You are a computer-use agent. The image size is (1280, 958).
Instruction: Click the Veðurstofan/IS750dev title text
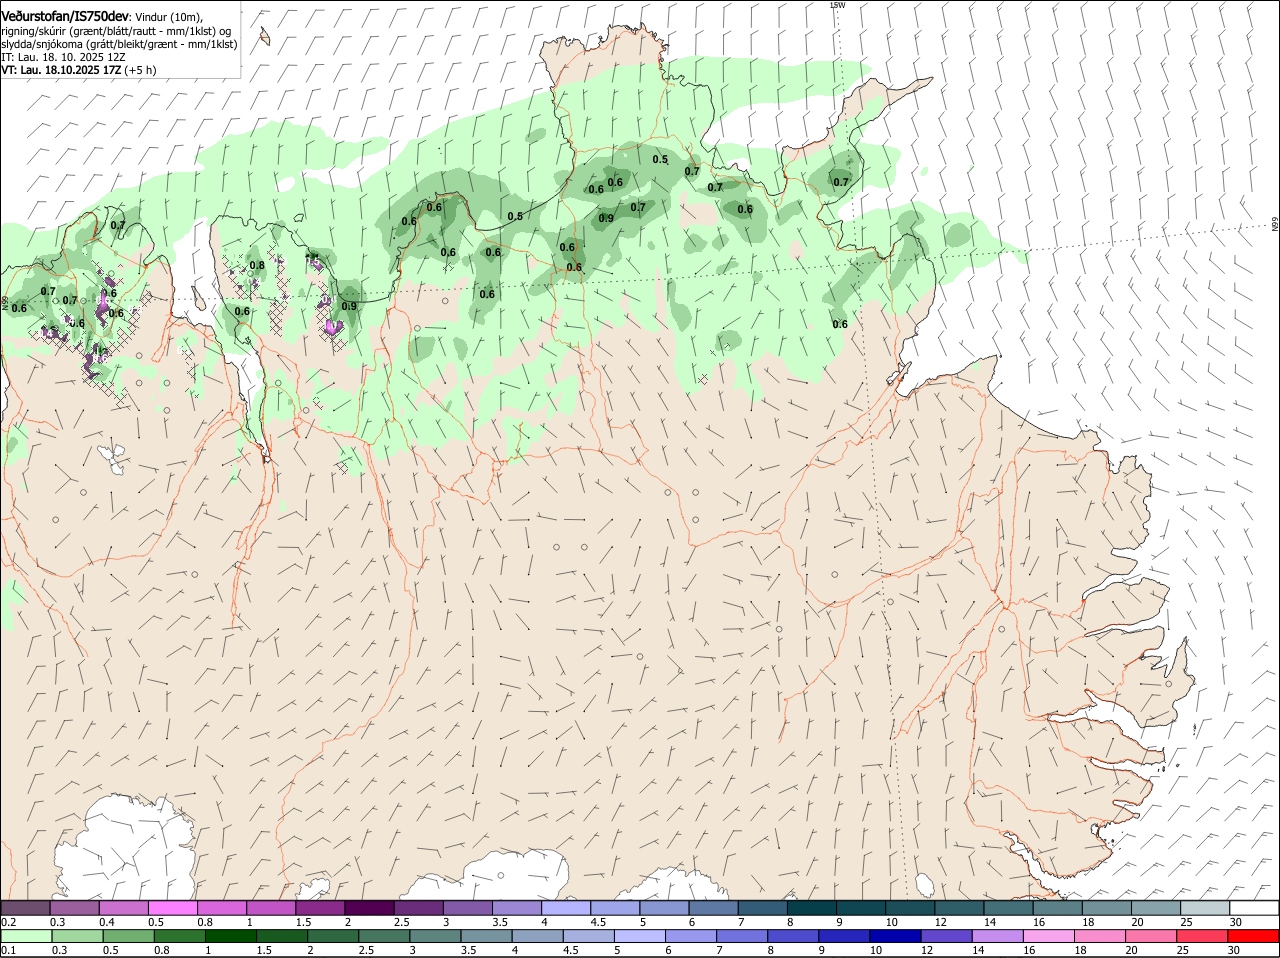[x=65, y=16]
